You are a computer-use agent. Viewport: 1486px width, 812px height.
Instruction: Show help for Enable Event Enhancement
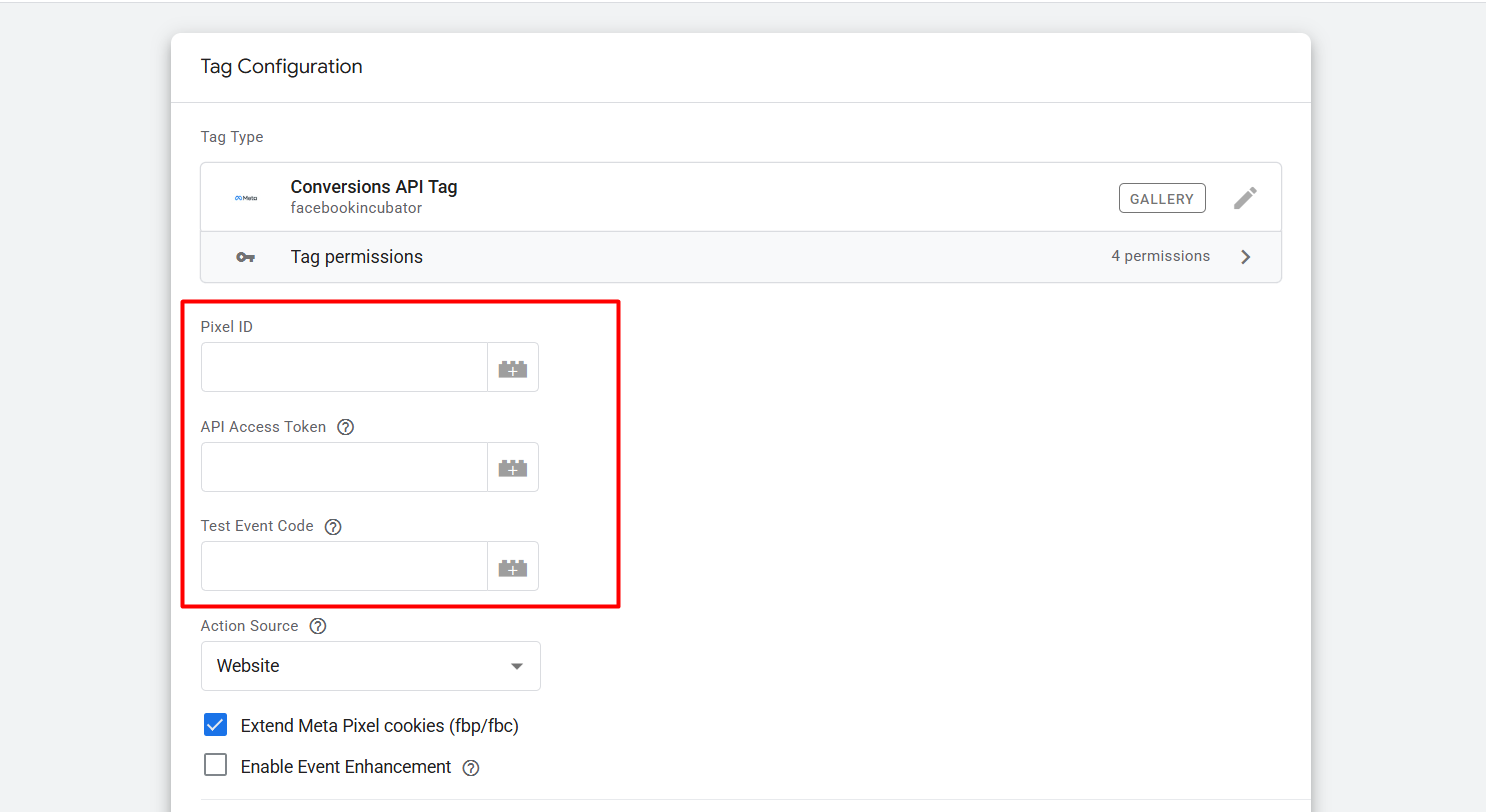click(471, 768)
